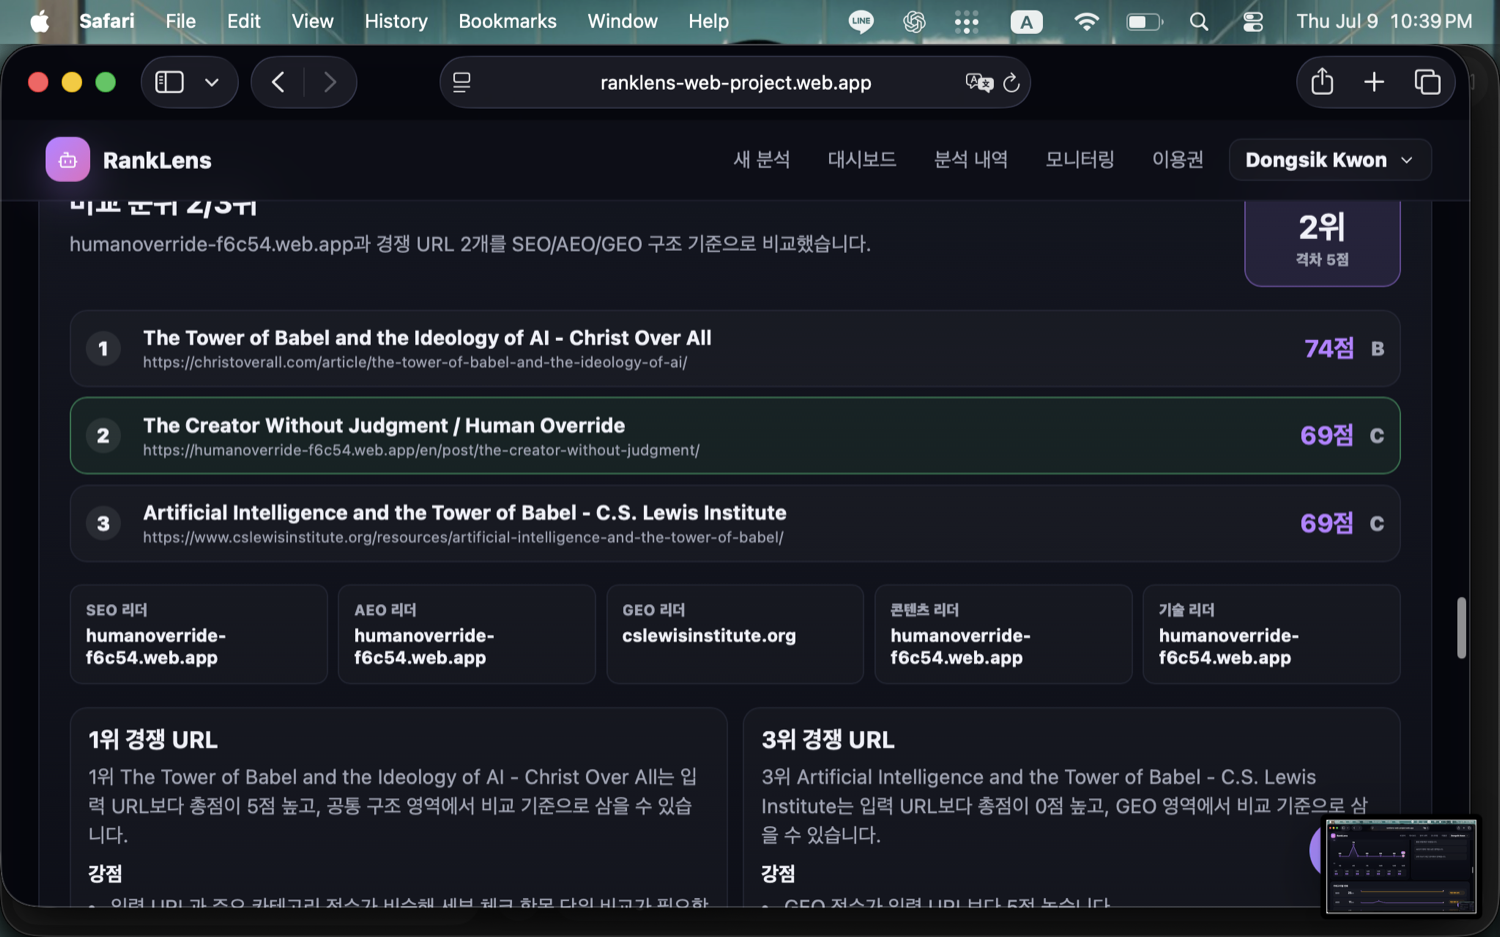Expand the sidebar options chevron dropdown
This screenshot has height=937, width=1500.
[212, 82]
